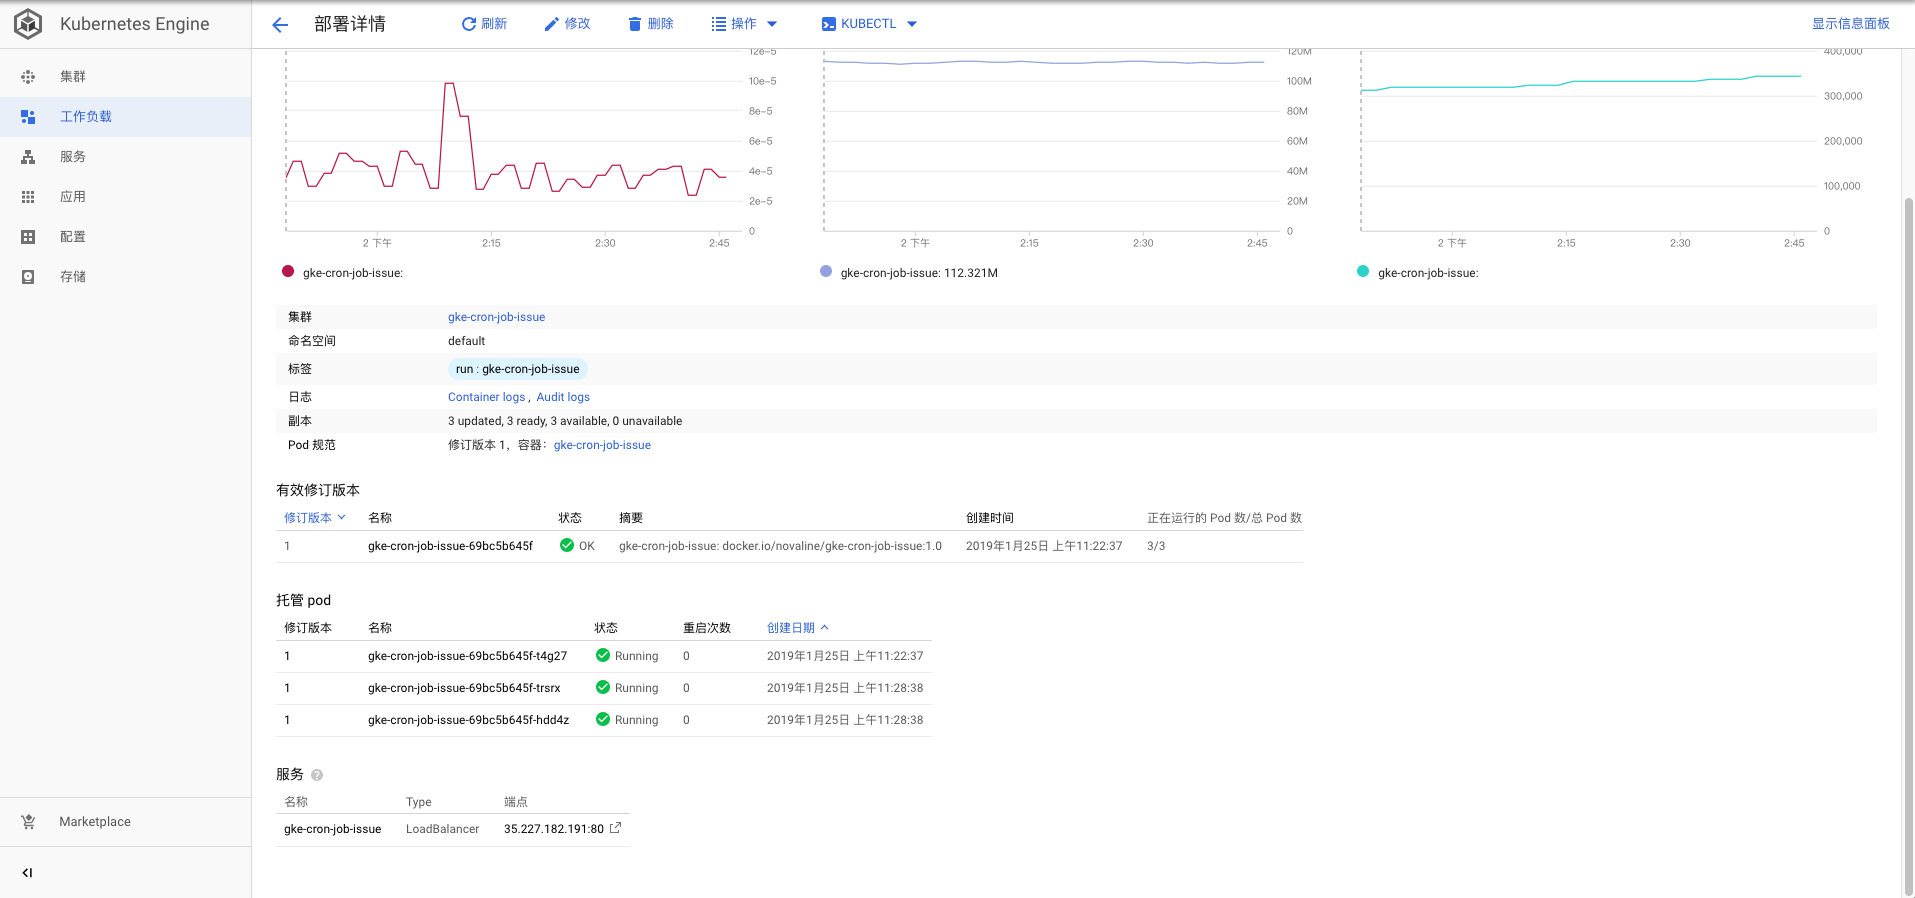Select 应用 in the sidebar

pyautogui.click(x=126, y=197)
